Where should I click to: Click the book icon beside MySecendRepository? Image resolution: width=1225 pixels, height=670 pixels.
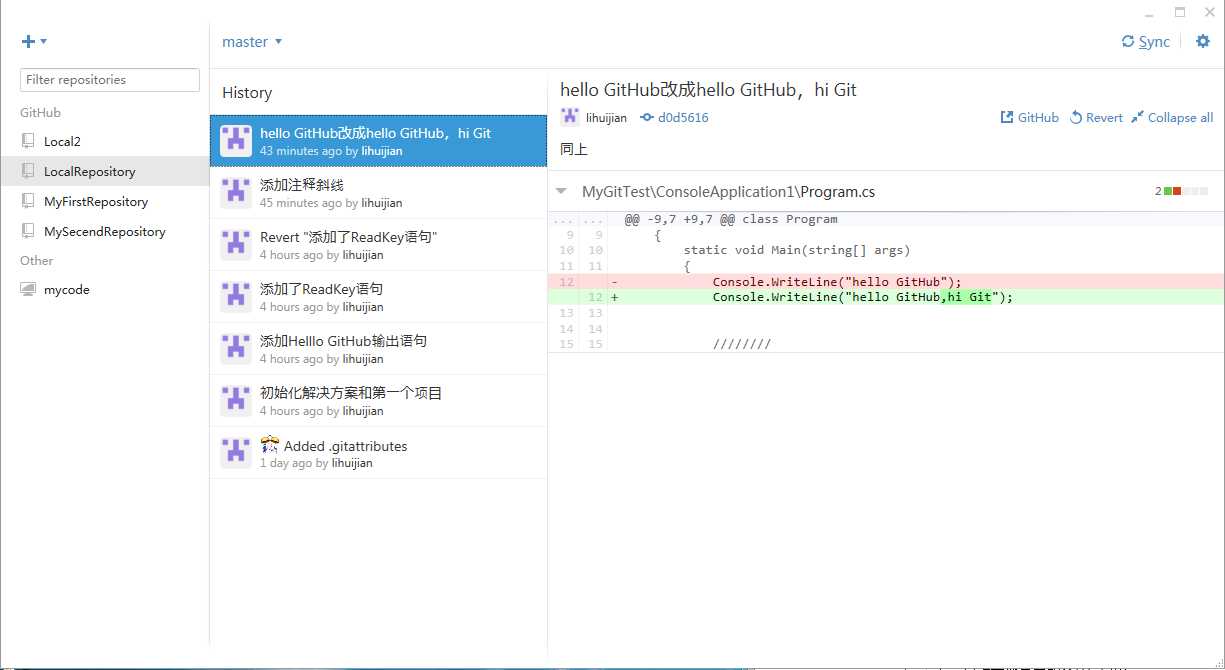28,231
